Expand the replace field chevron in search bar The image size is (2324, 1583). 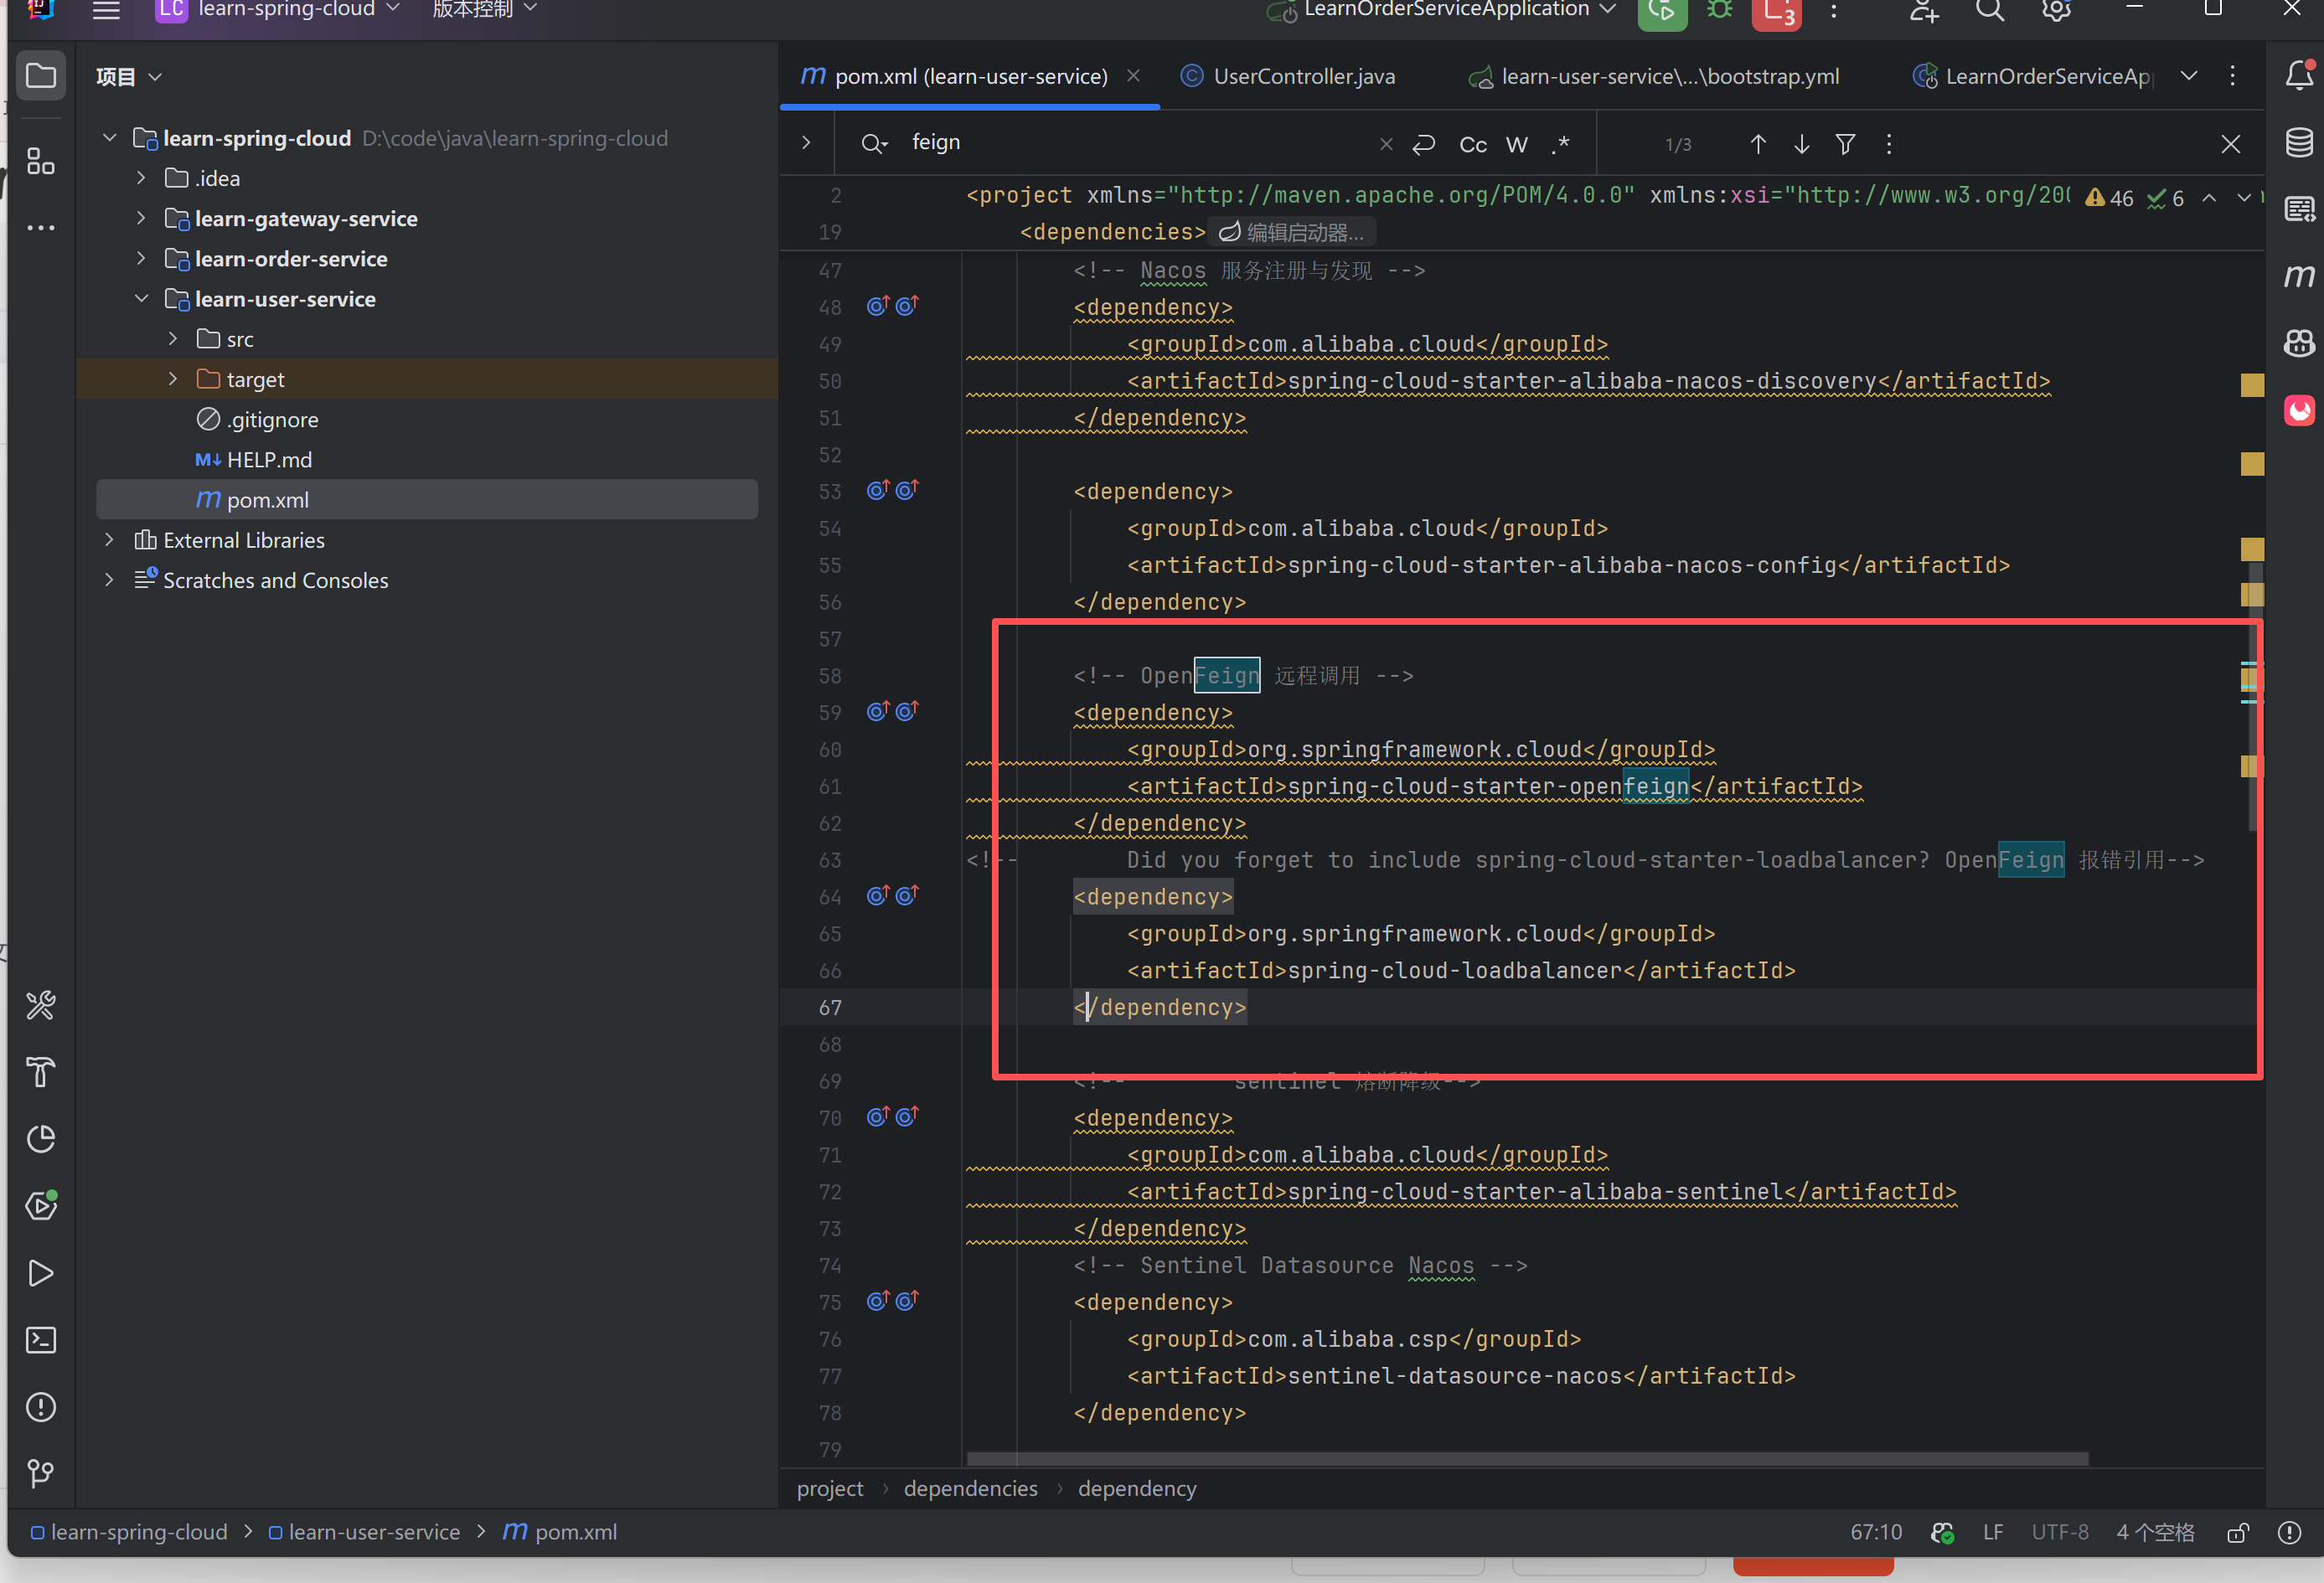(x=806, y=143)
